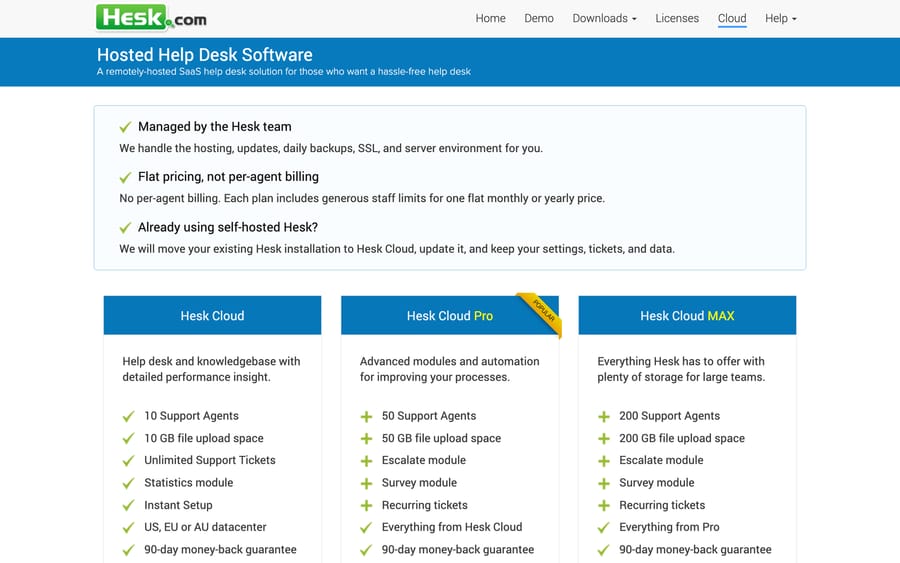This screenshot has height=563, width=900.
Task: Click the Hesk Cloud Pro plan header
Action: pyautogui.click(x=450, y=315)
